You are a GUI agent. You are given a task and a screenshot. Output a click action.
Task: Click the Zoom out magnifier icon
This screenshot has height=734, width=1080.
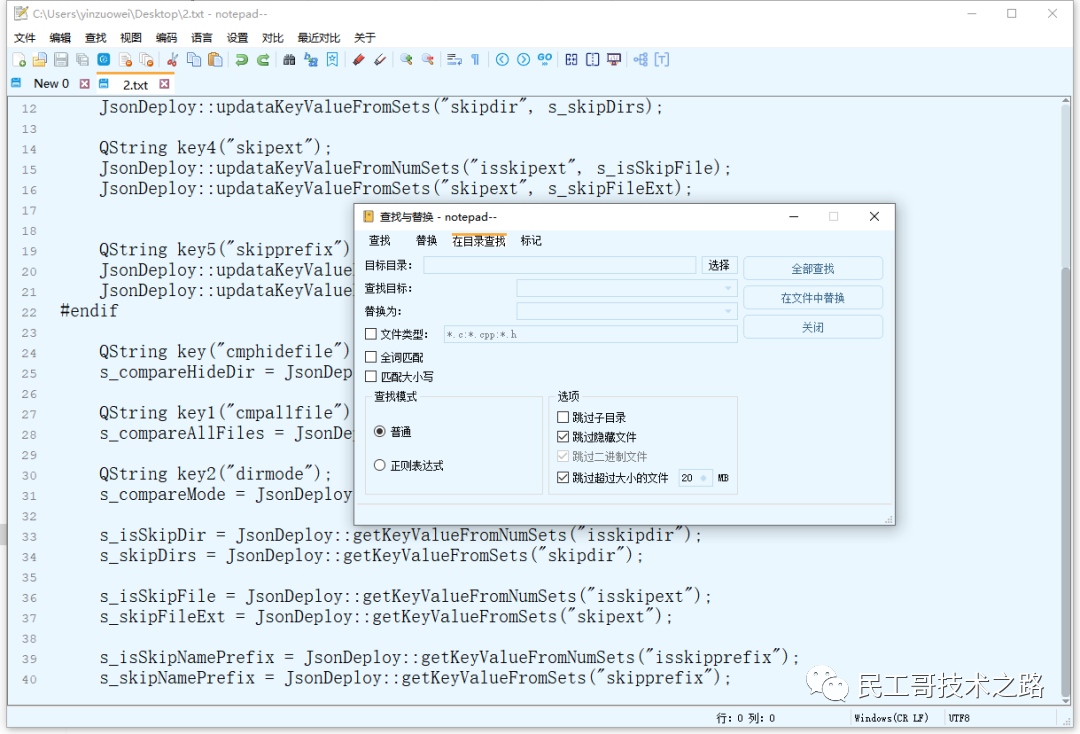[428, 60]
